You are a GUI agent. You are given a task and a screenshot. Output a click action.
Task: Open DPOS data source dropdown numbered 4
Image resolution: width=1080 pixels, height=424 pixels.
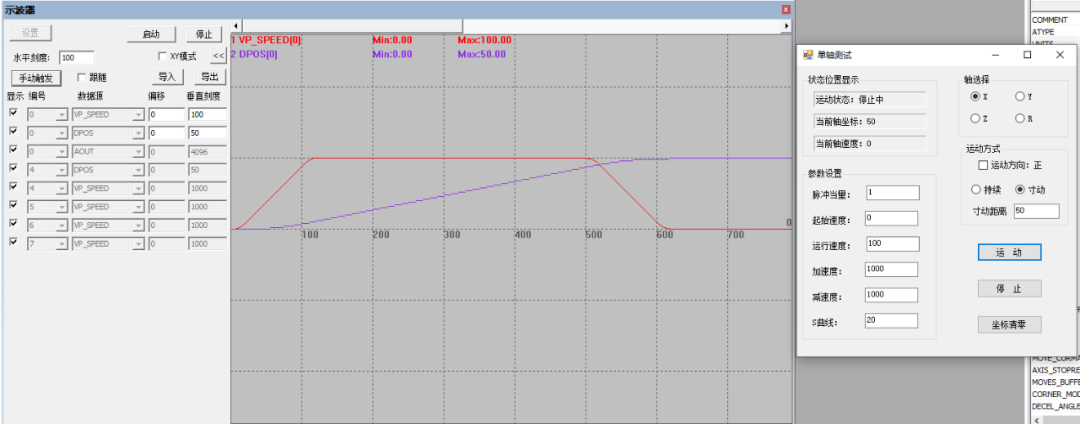tap(138, 170)
